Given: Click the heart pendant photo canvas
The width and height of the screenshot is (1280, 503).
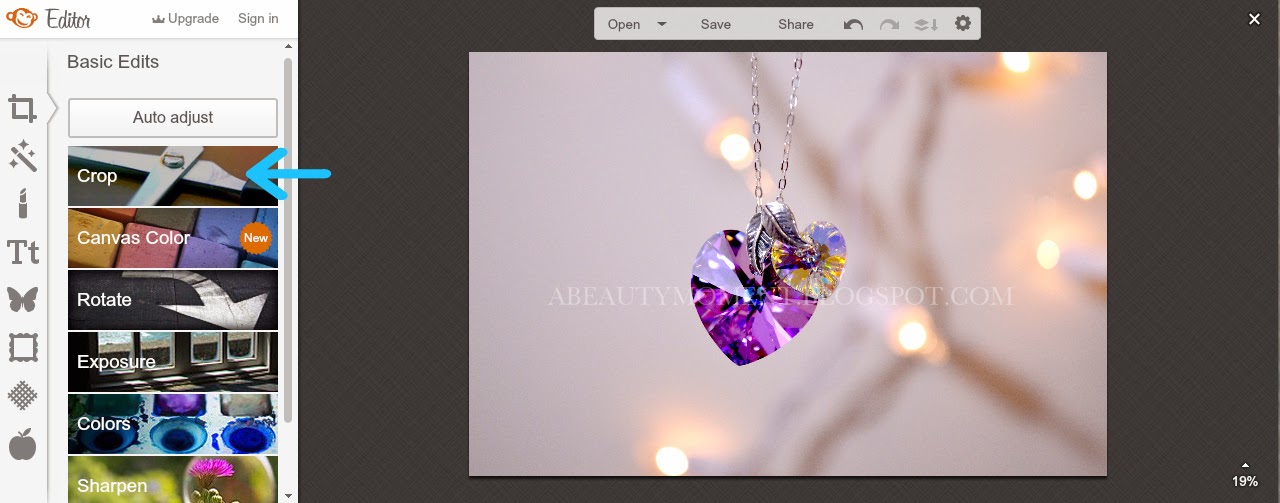Looking at the screenshot, I should coord(788,264).
